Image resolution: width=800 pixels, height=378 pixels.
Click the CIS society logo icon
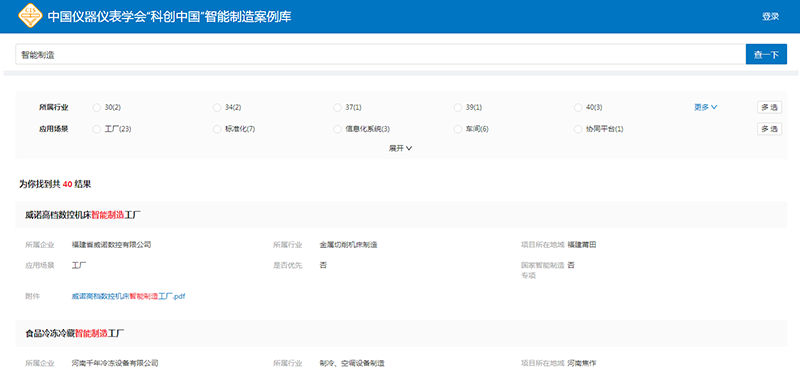(x=30, y=16)
